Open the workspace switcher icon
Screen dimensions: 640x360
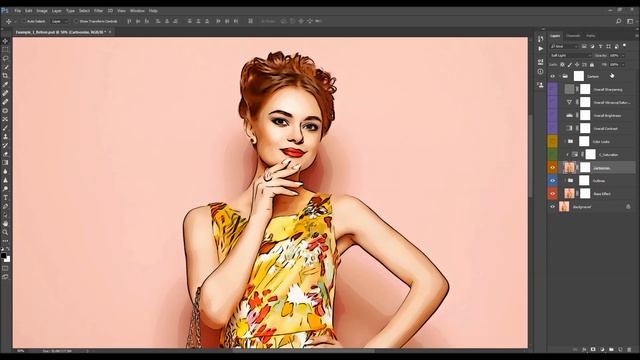[x=630, y=21]
